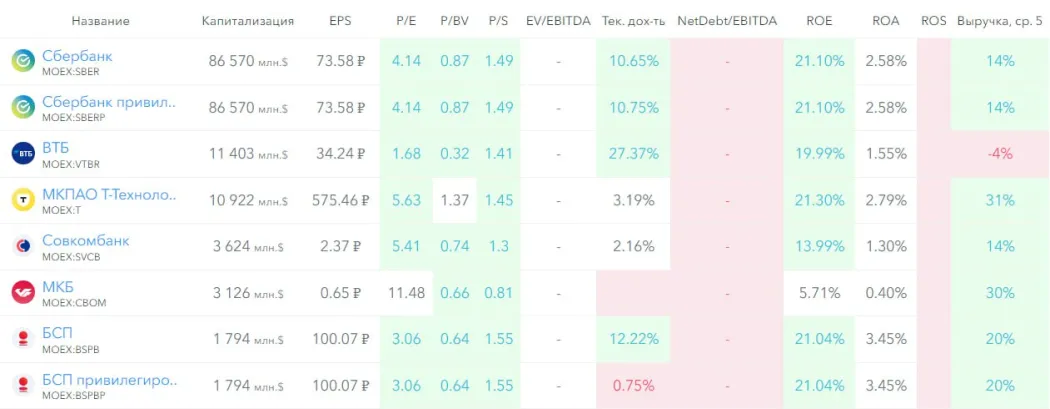1050x409 pixels.
Task: Sort table by Капитализация column
Action: point(247,21)
